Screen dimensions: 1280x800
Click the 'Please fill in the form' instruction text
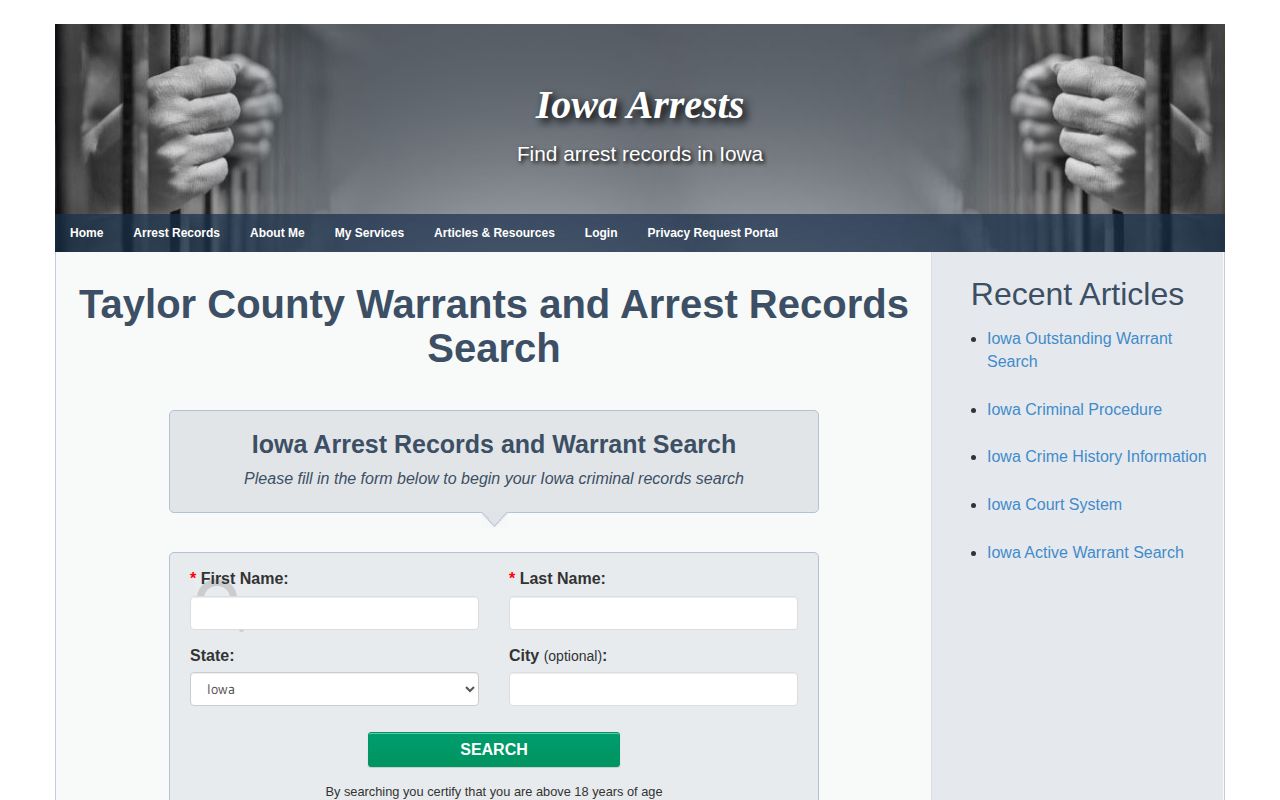click(x=494, y=478)
